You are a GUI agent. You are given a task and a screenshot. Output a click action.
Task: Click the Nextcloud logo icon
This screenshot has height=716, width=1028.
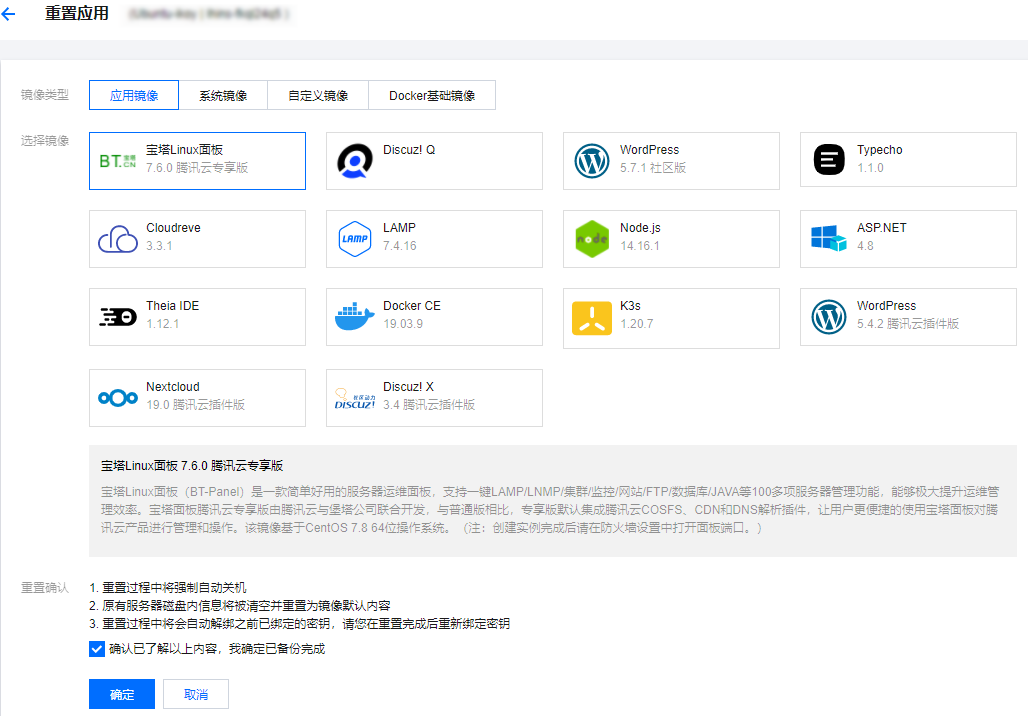(x=117, y=397)
